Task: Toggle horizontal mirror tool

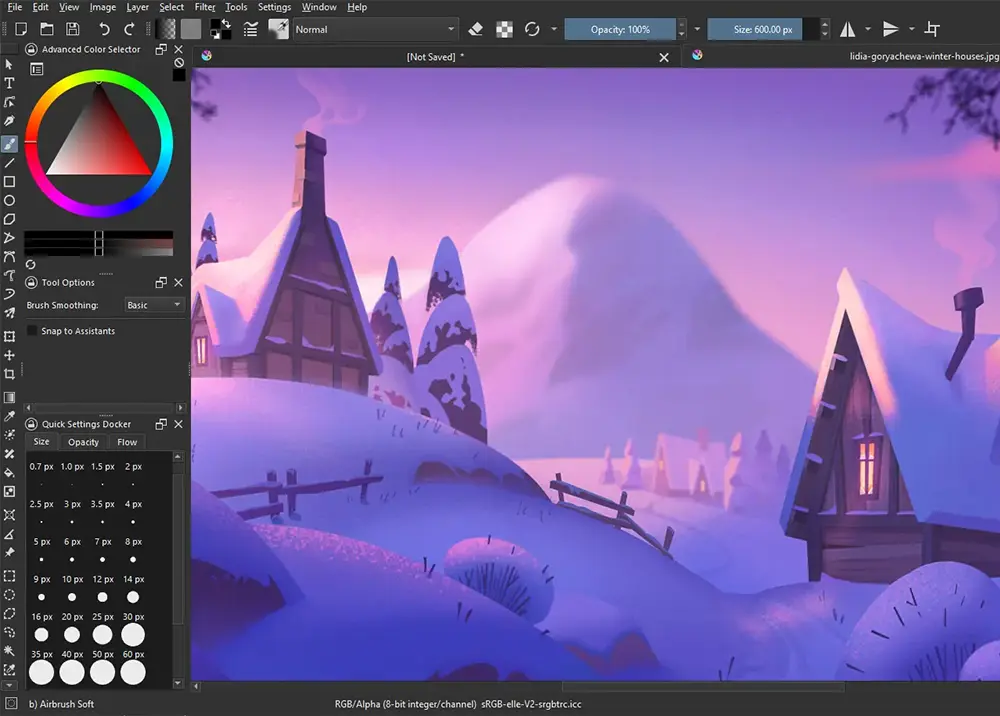Action: coord(848,29)
